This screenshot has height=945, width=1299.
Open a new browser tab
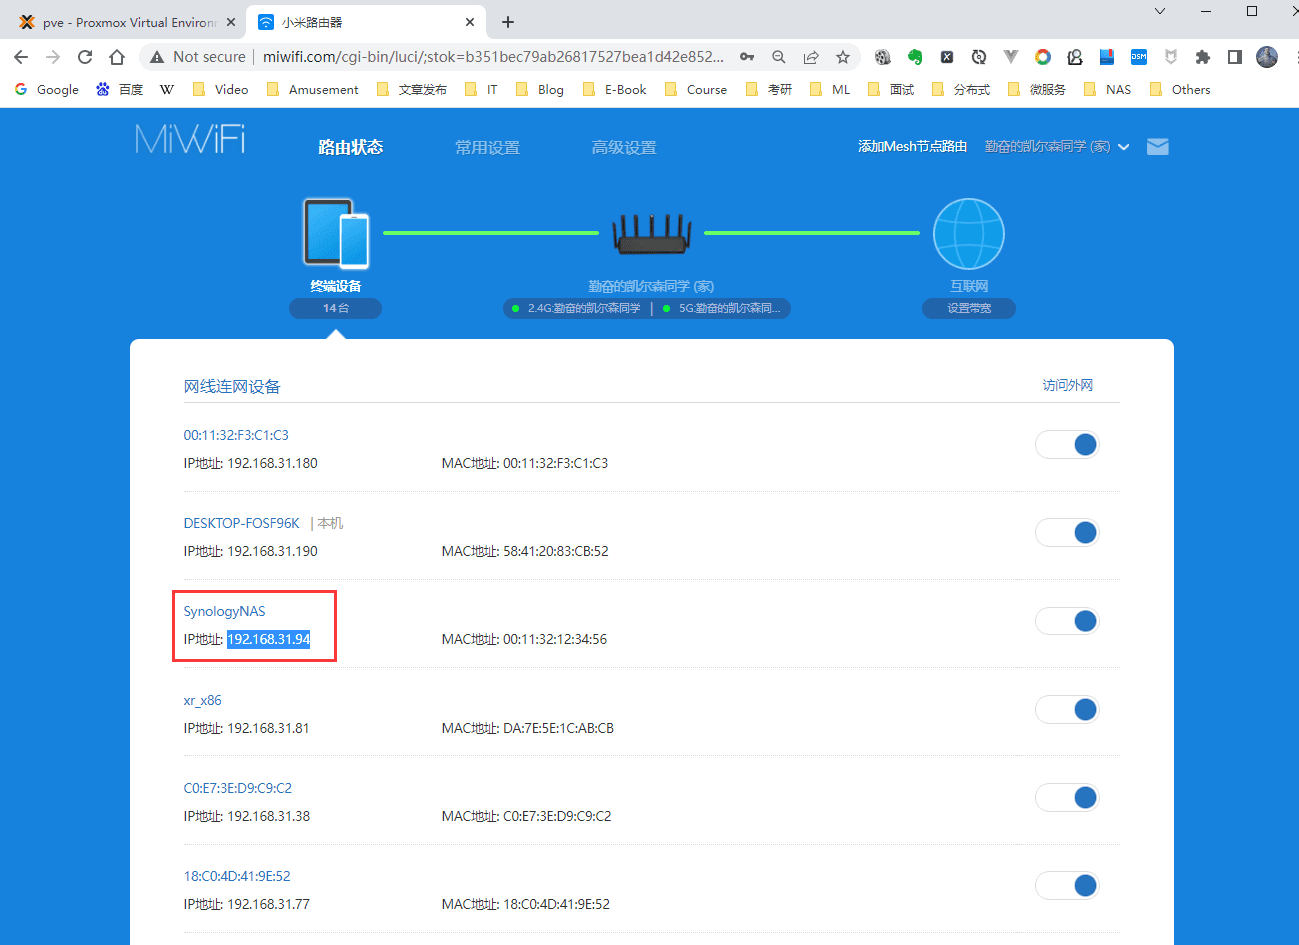pos(508,22)
